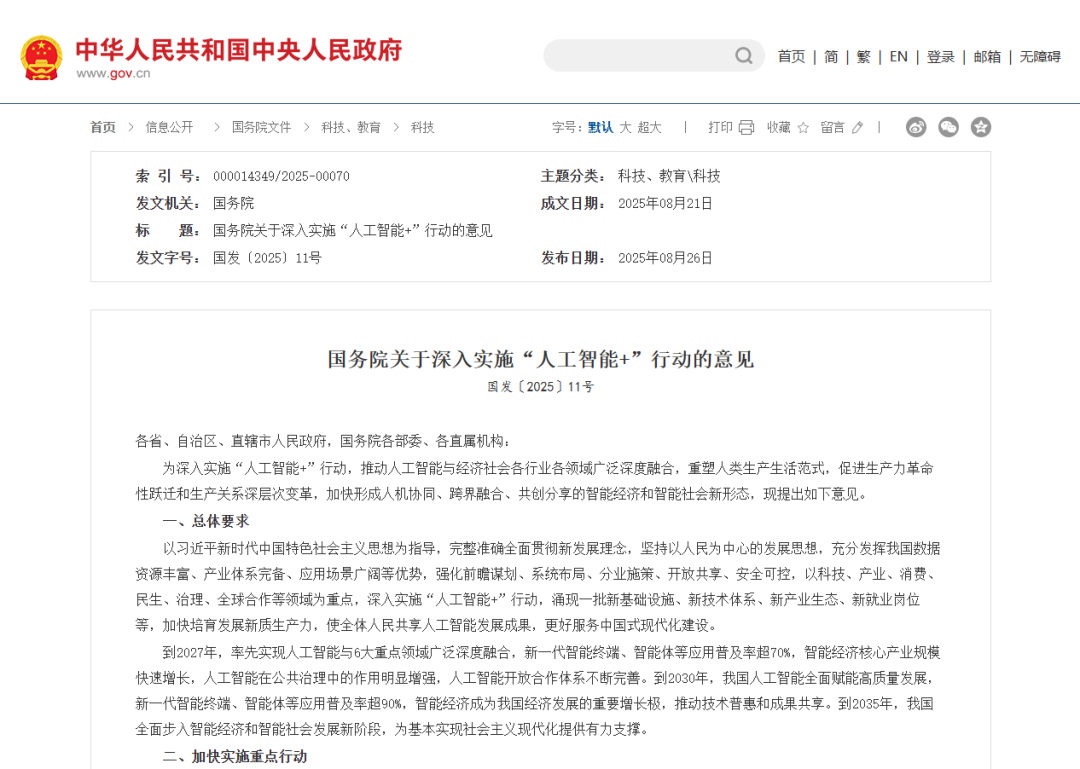
Task: Set font size to 超大
Action: point(648,127)
